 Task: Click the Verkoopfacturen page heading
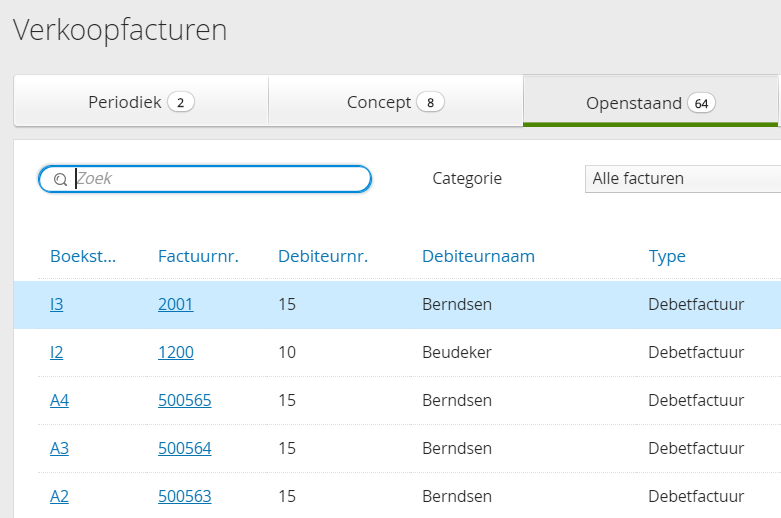(x=120, y=30)
